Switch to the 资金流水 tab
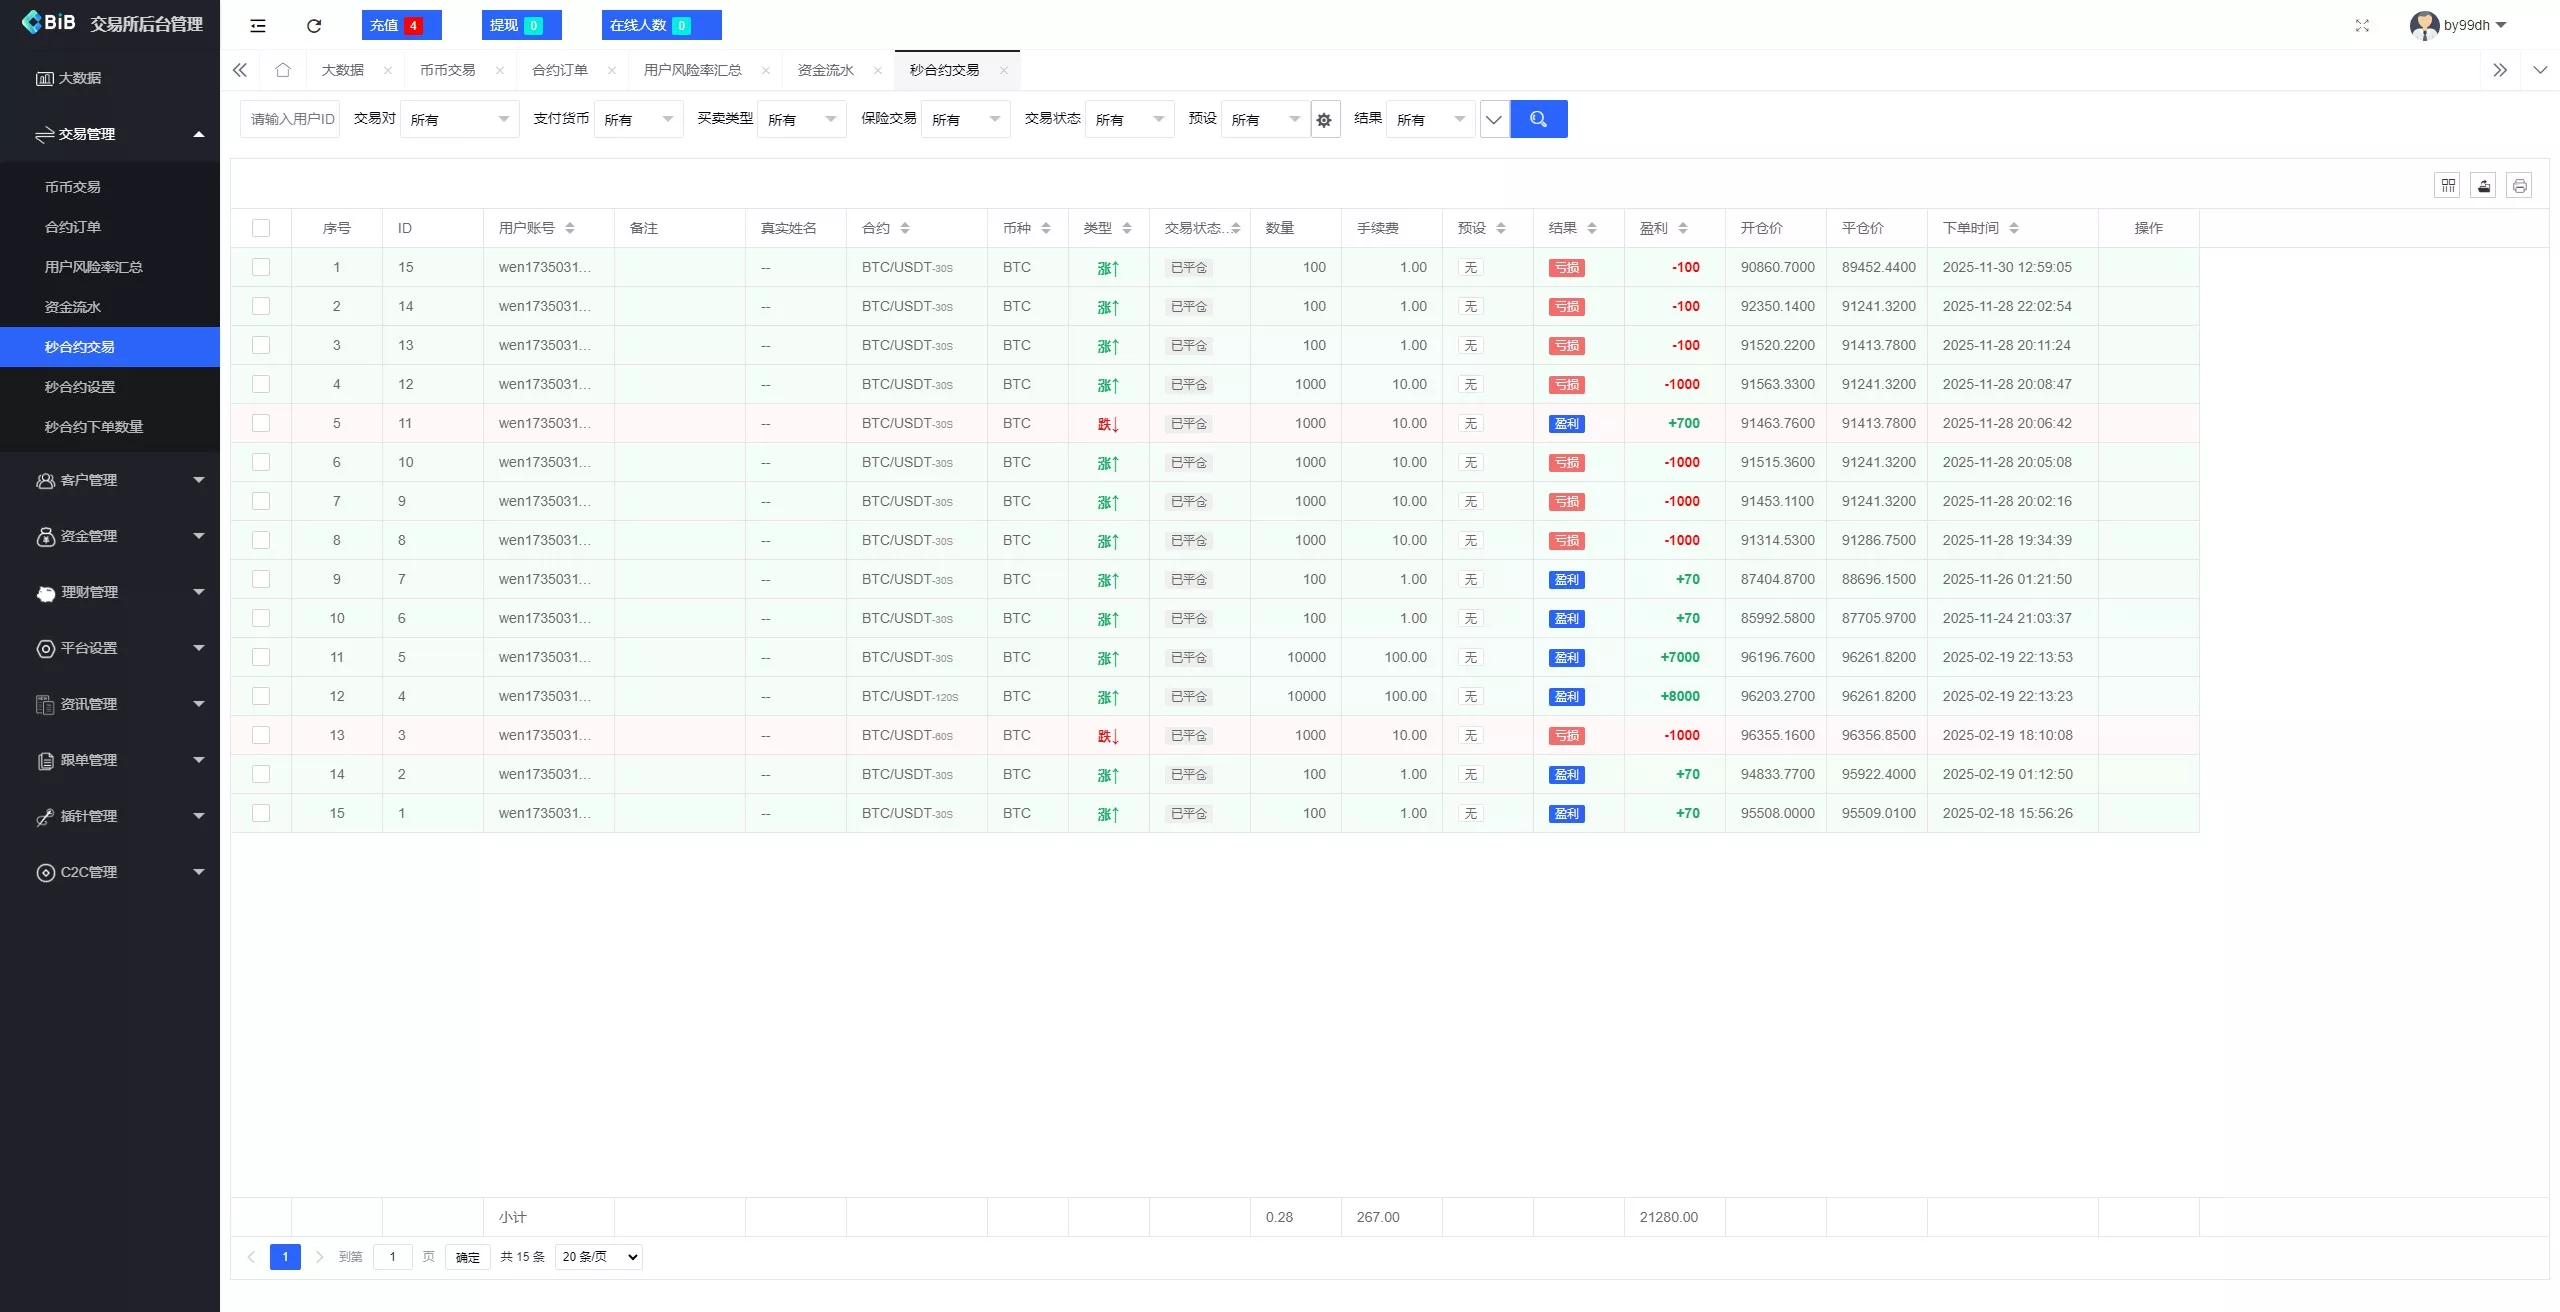Image resolution: width=2560 pixels, height=1312 pixels. point(825,70)
